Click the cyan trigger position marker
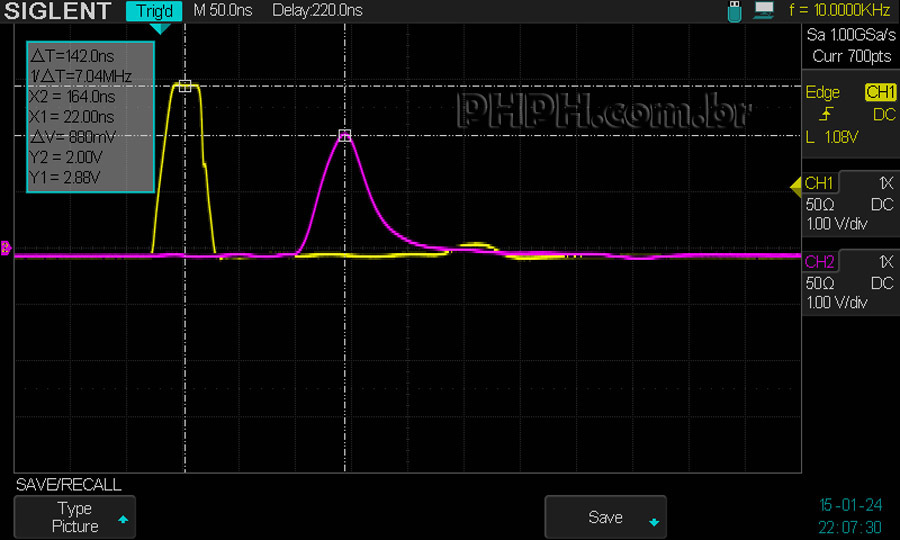The width and height of the screenshot is (900, 540). [159, 29]
